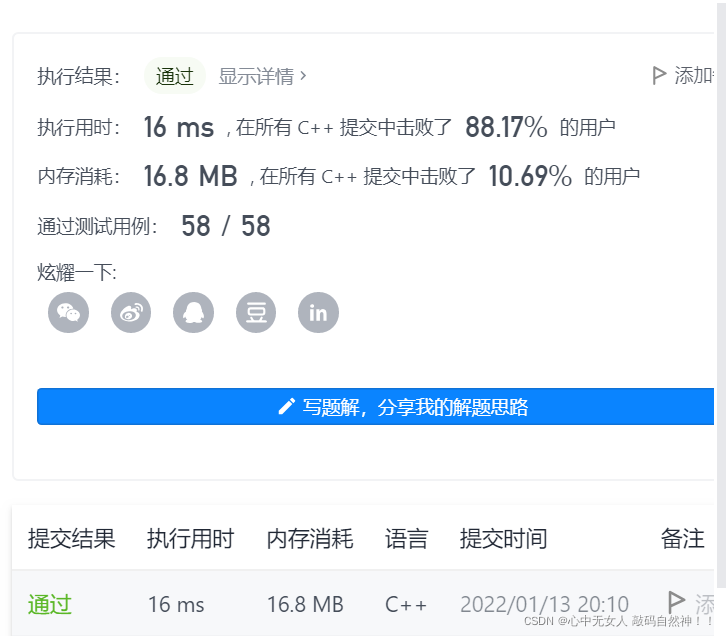This screenshot has width=726, height=636.
Task: Click the 16.8 MB cell in table row
Action: tap(305, 605)
